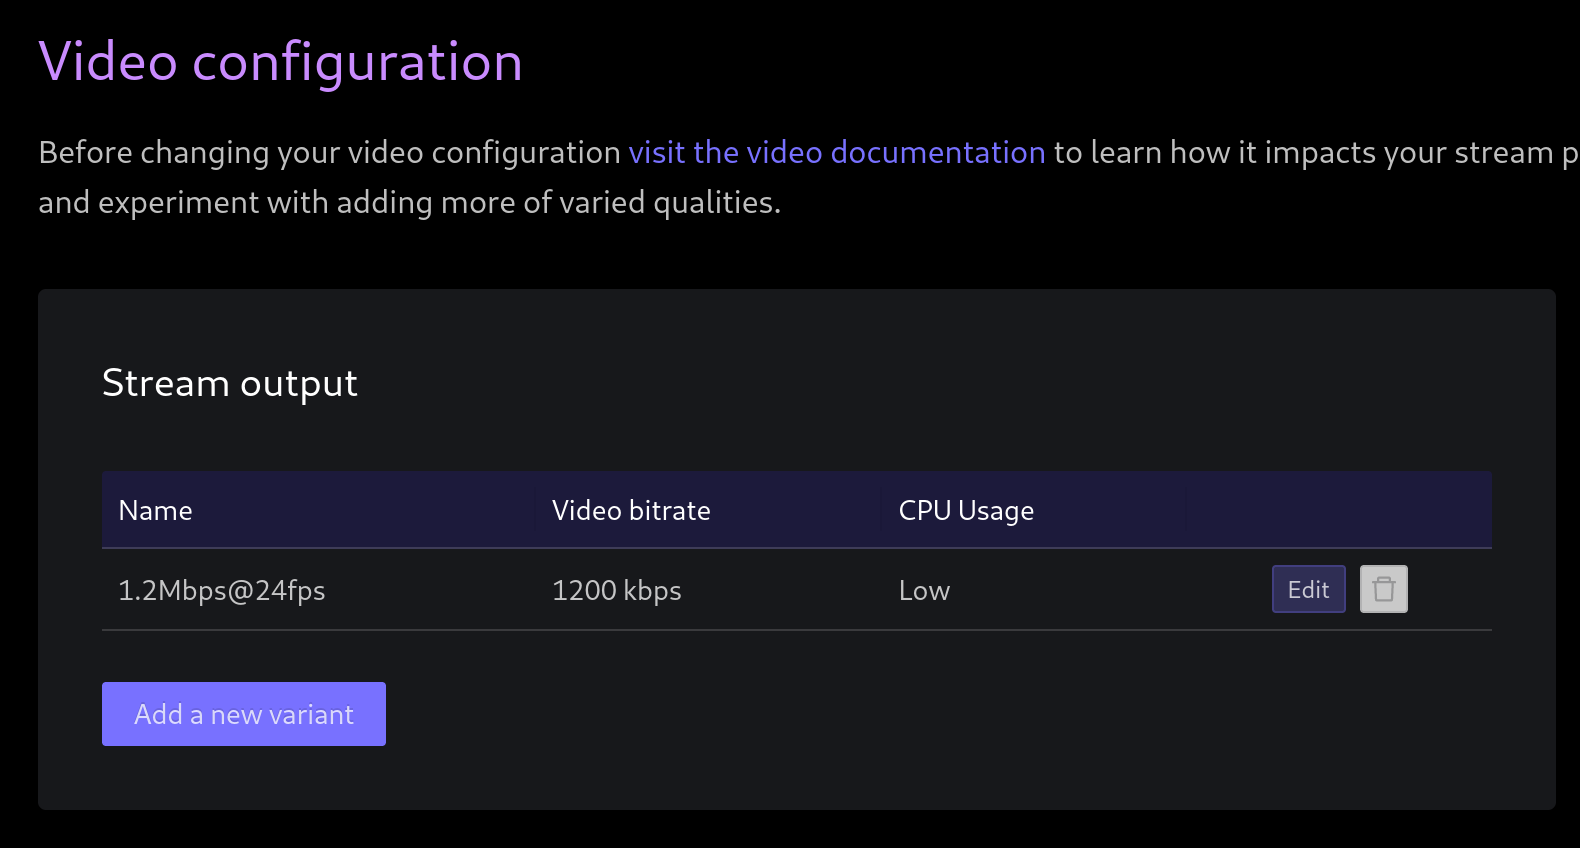The height and width of the screenshot is (848, 1580).
Task: Click the Low CPU usage value
Action: [924, 590]
